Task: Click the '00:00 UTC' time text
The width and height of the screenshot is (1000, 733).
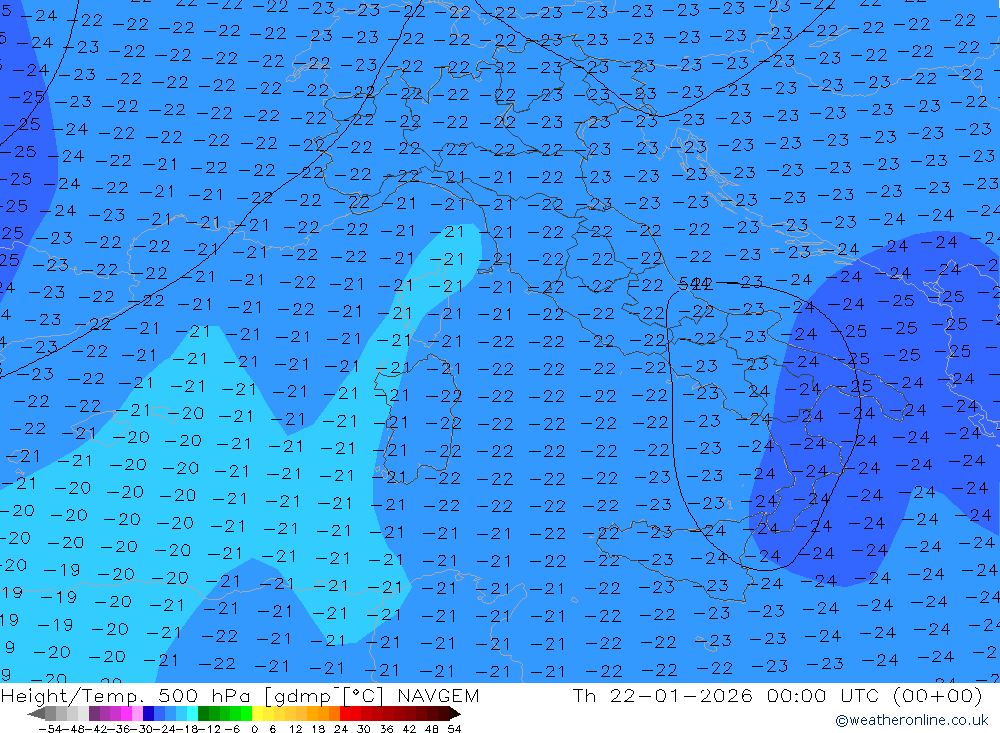Action: click(825, 696)
